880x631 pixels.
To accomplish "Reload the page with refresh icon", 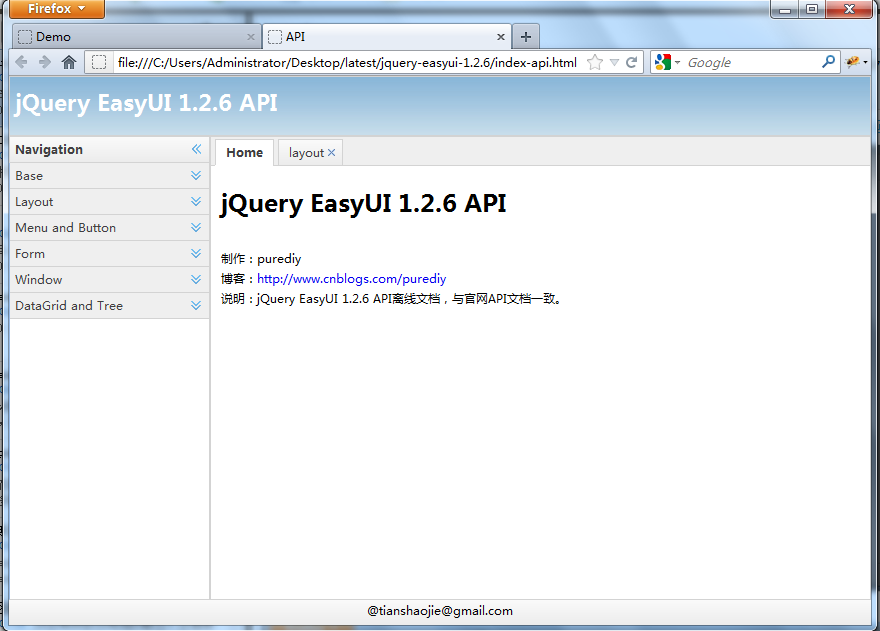I will click(x=631, y=62).
